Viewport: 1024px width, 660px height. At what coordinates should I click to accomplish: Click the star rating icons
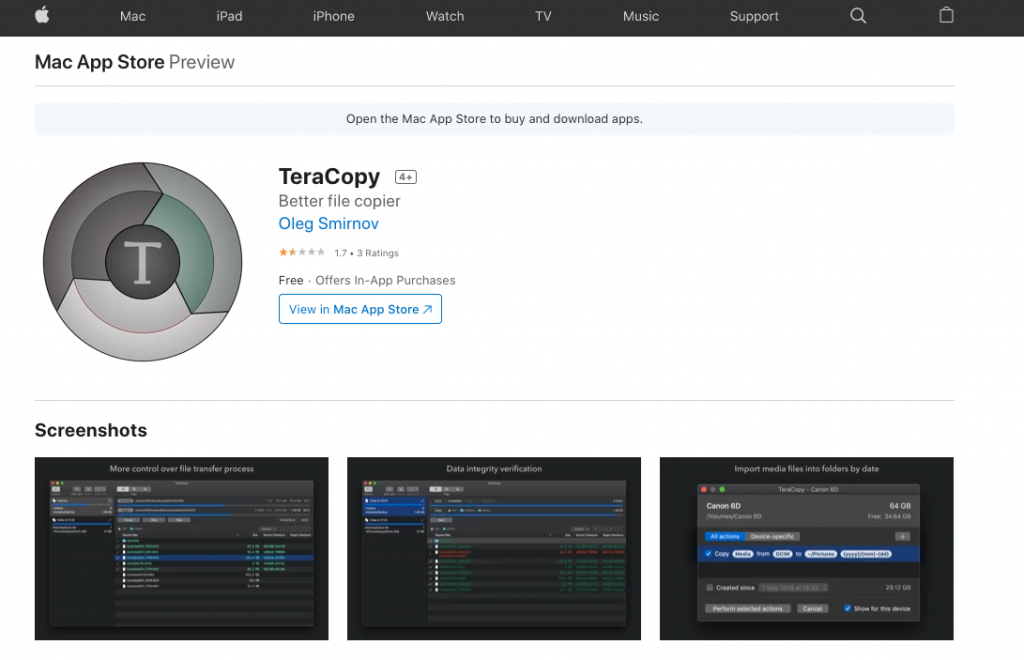coord(302,252)
